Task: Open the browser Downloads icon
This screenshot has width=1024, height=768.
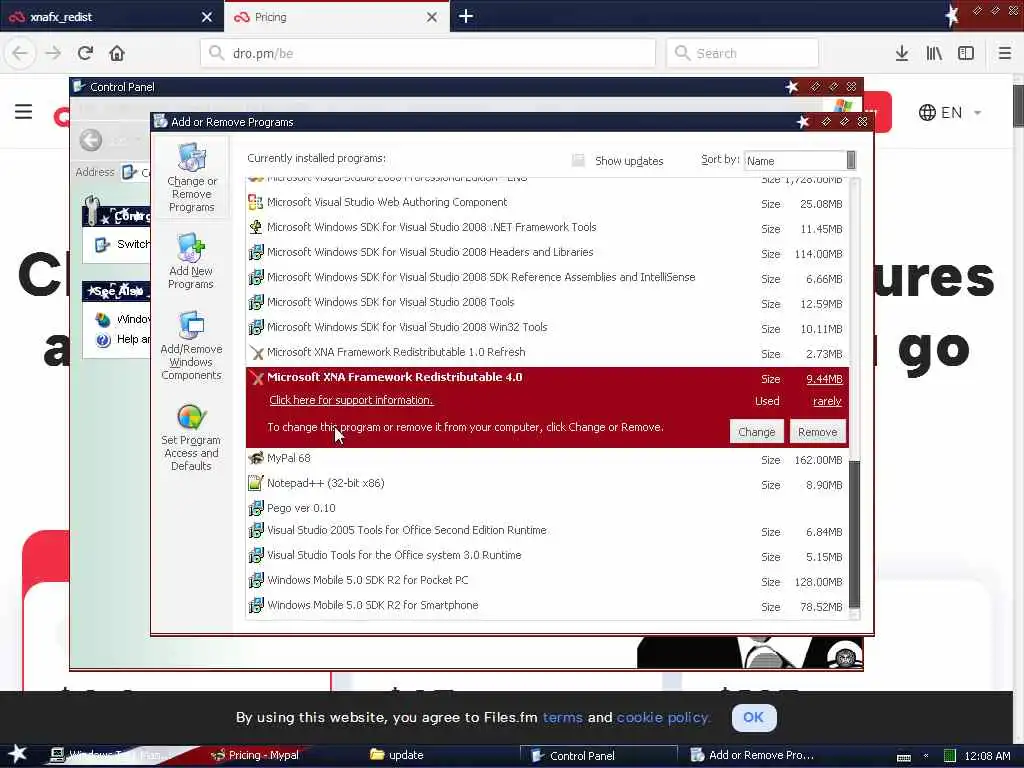Action: point(902,53)
